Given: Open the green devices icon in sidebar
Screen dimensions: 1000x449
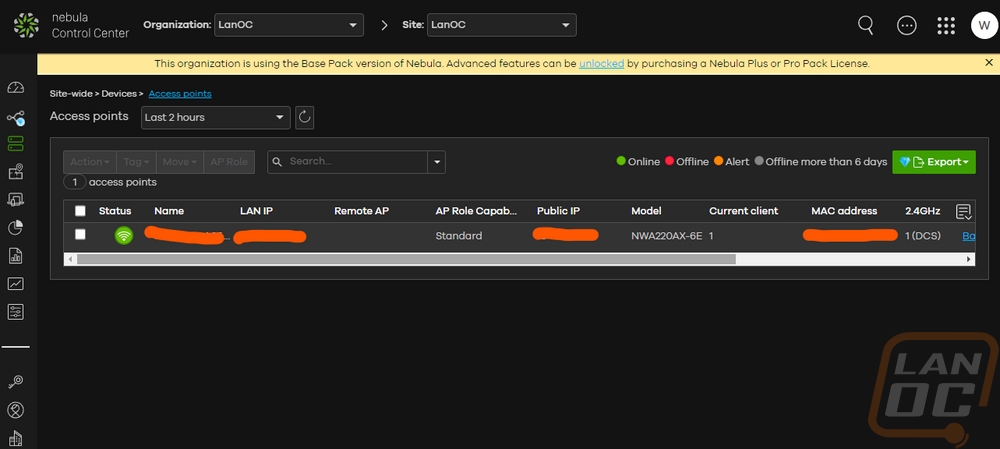Looking at the screenshot, I should click(x=15, y=143).
